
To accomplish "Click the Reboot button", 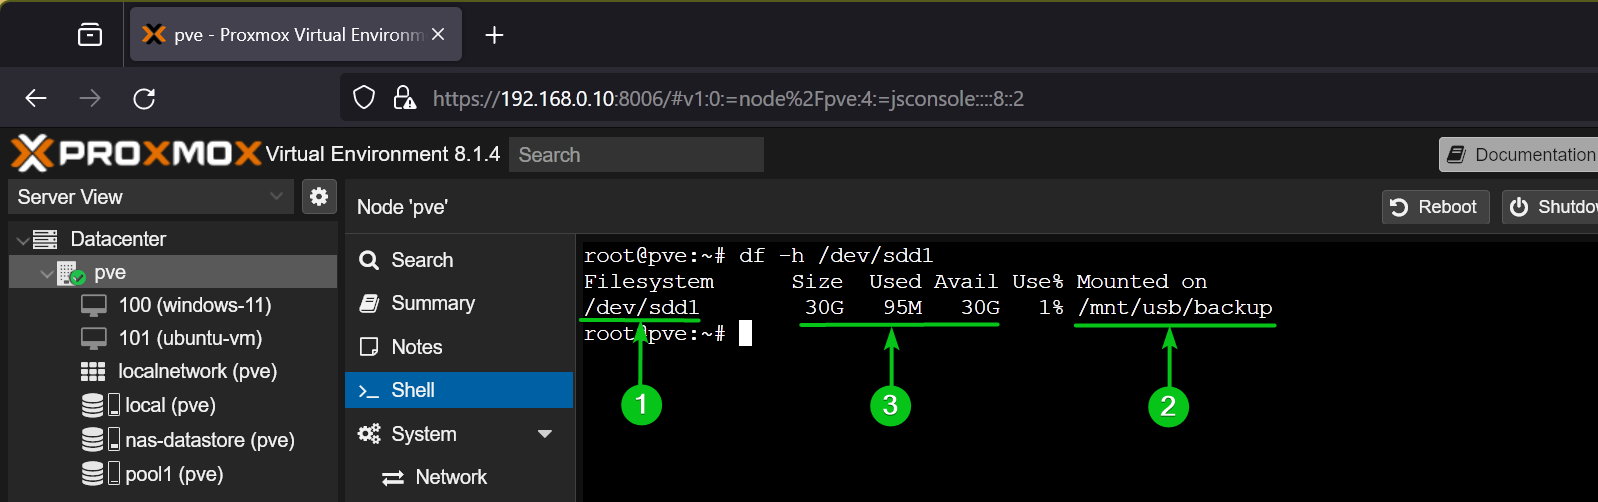I will click(x=1435, y=207).
